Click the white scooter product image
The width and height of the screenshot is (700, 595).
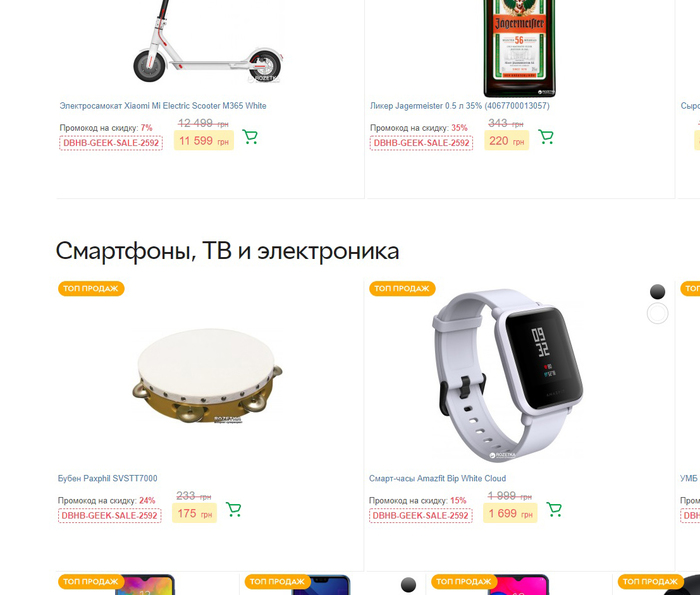click(208, 42)
